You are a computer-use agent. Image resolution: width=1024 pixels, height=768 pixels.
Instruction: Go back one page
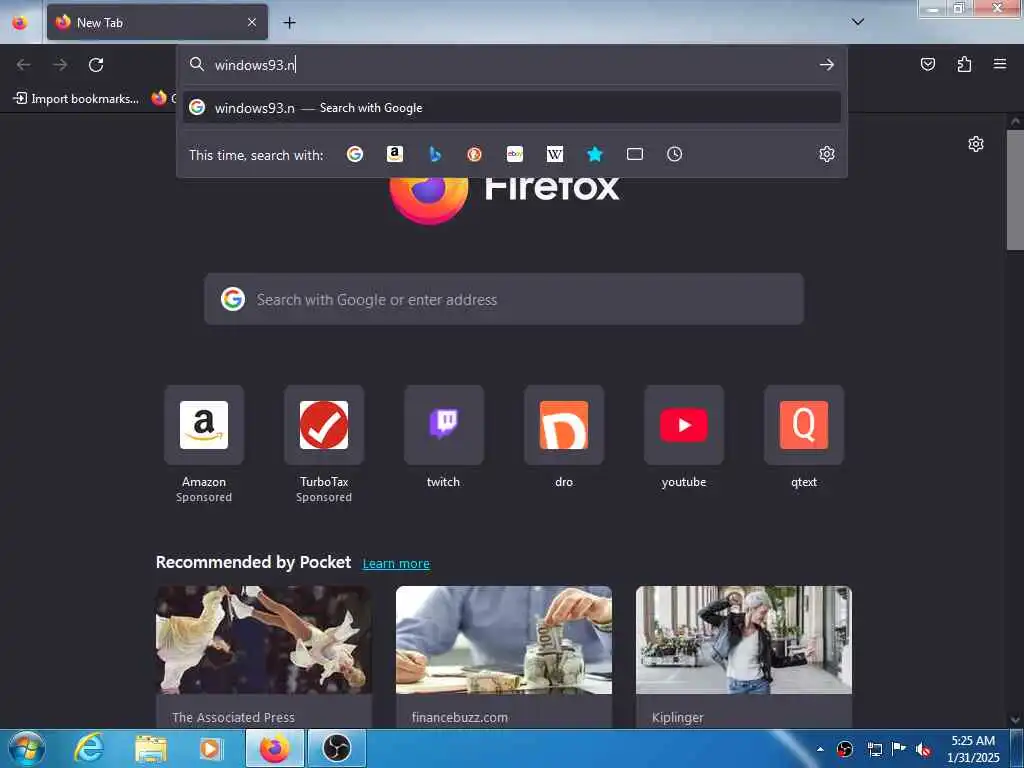coord(24,65)
